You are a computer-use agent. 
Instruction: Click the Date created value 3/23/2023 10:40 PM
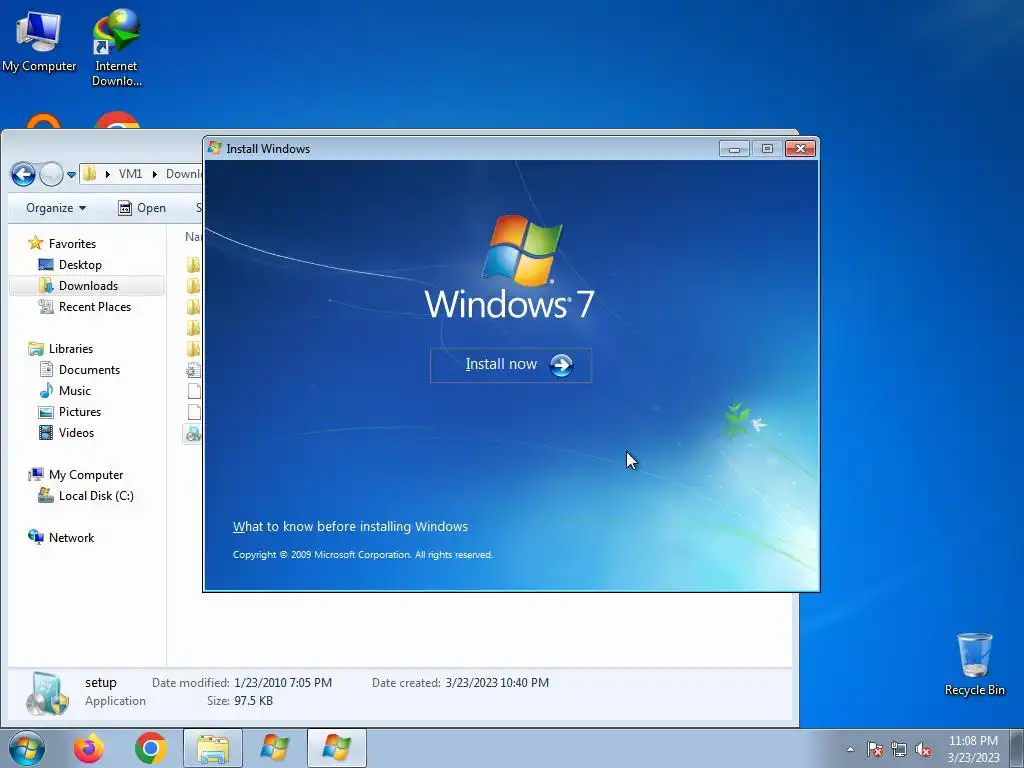(497, 682)
